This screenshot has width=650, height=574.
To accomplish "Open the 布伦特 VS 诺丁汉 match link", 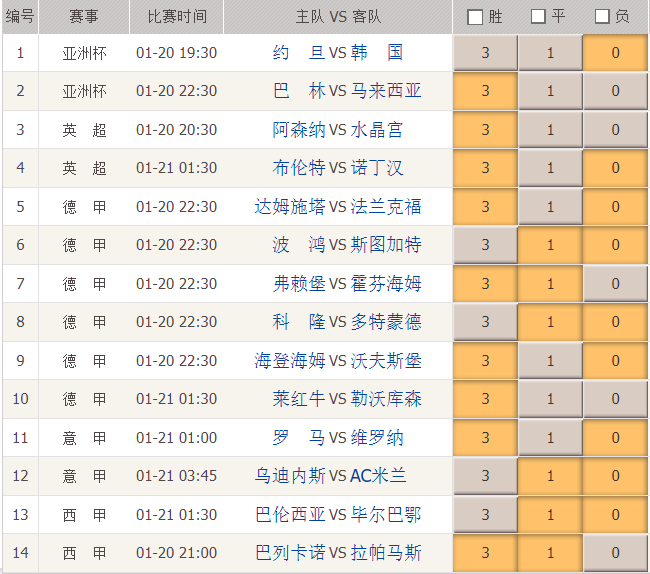I will click(x=337, y=168).
